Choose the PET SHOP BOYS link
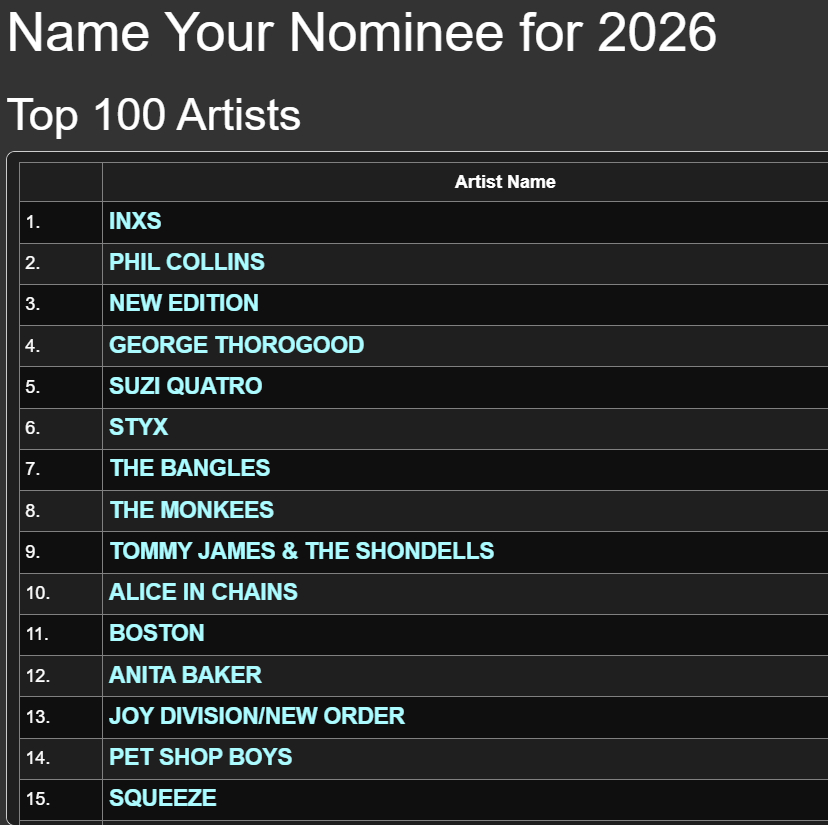 tap(201, 757)
